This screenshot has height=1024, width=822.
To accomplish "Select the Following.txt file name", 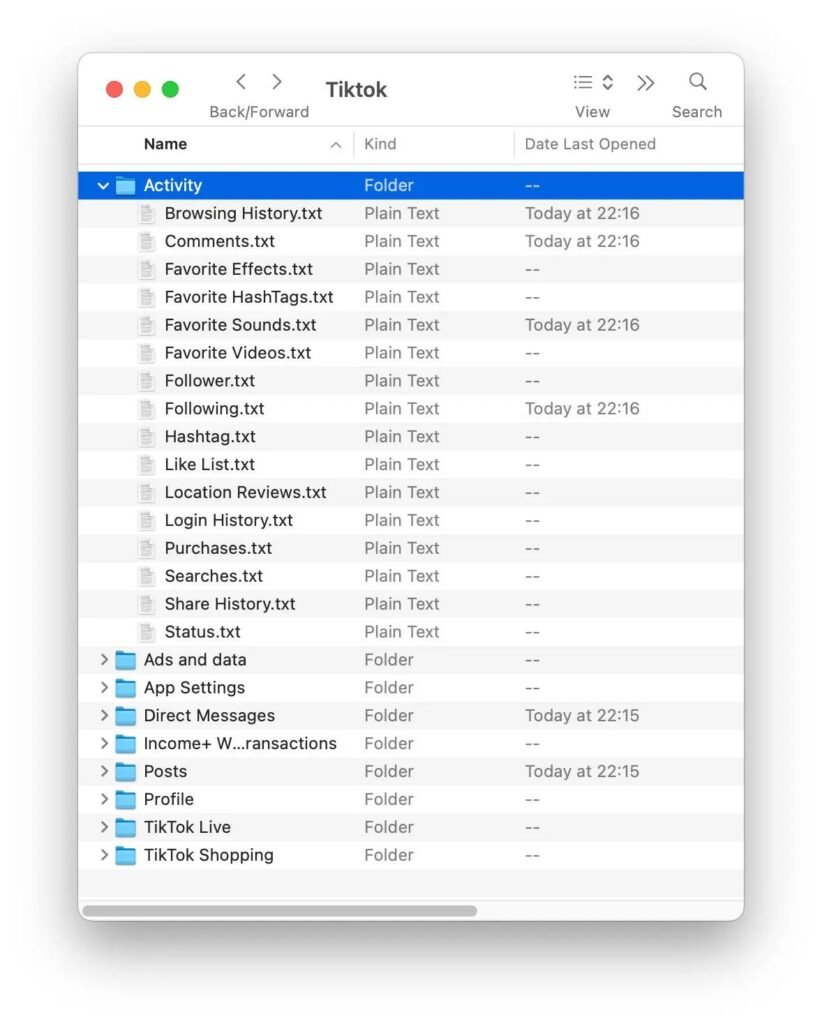I will pyautogui.click(x=214, y=409).
